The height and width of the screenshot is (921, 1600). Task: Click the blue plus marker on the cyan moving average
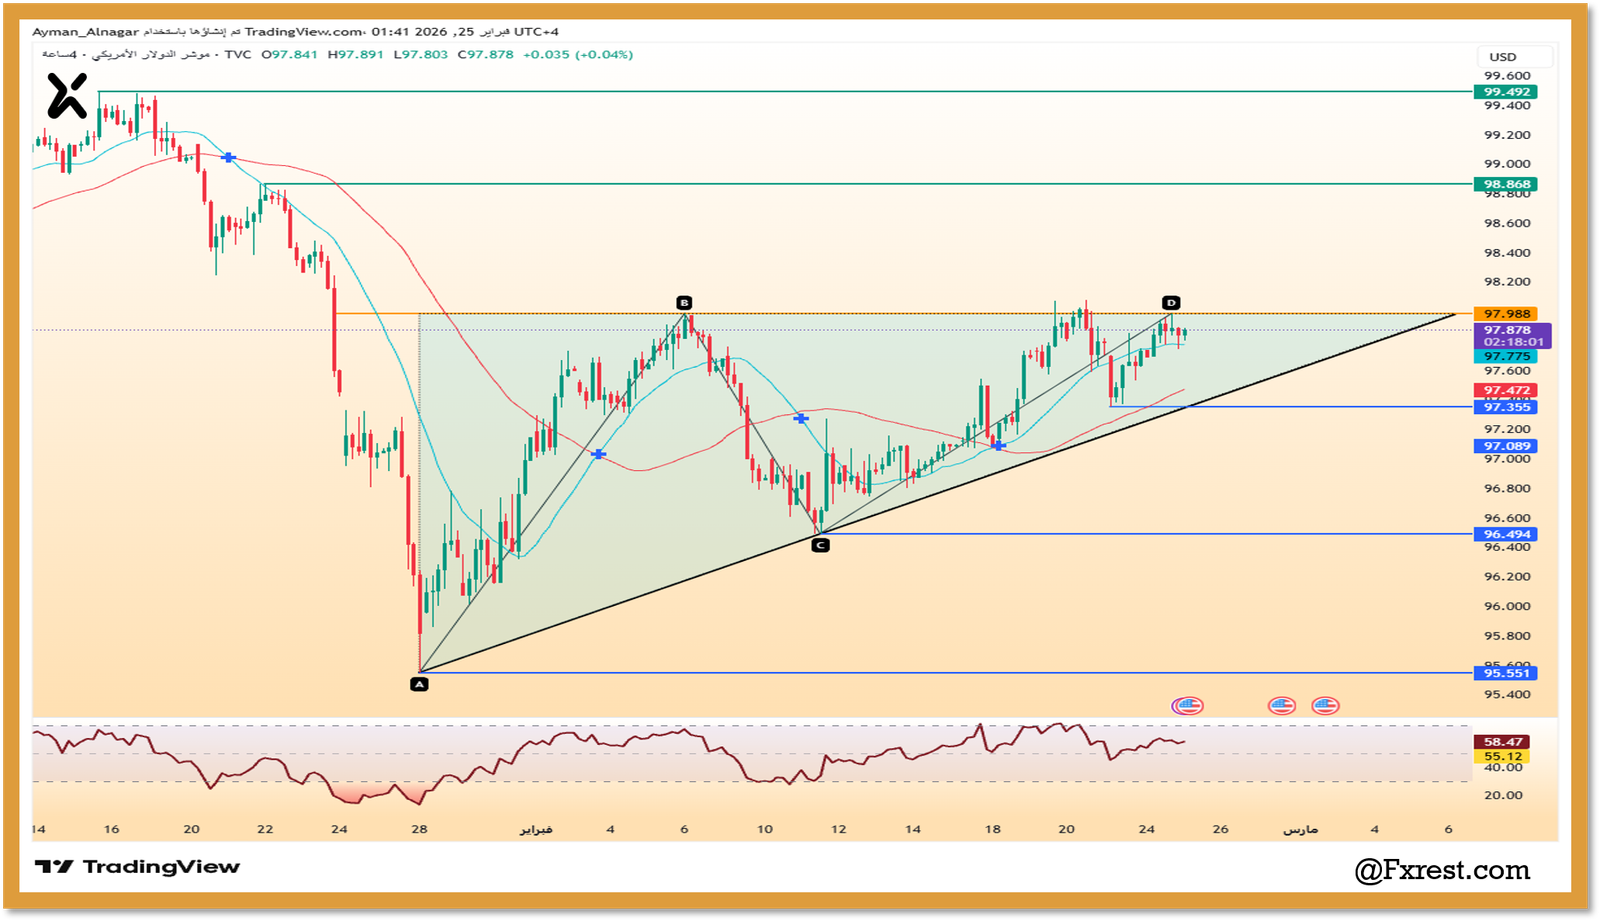tap(598, 455)
